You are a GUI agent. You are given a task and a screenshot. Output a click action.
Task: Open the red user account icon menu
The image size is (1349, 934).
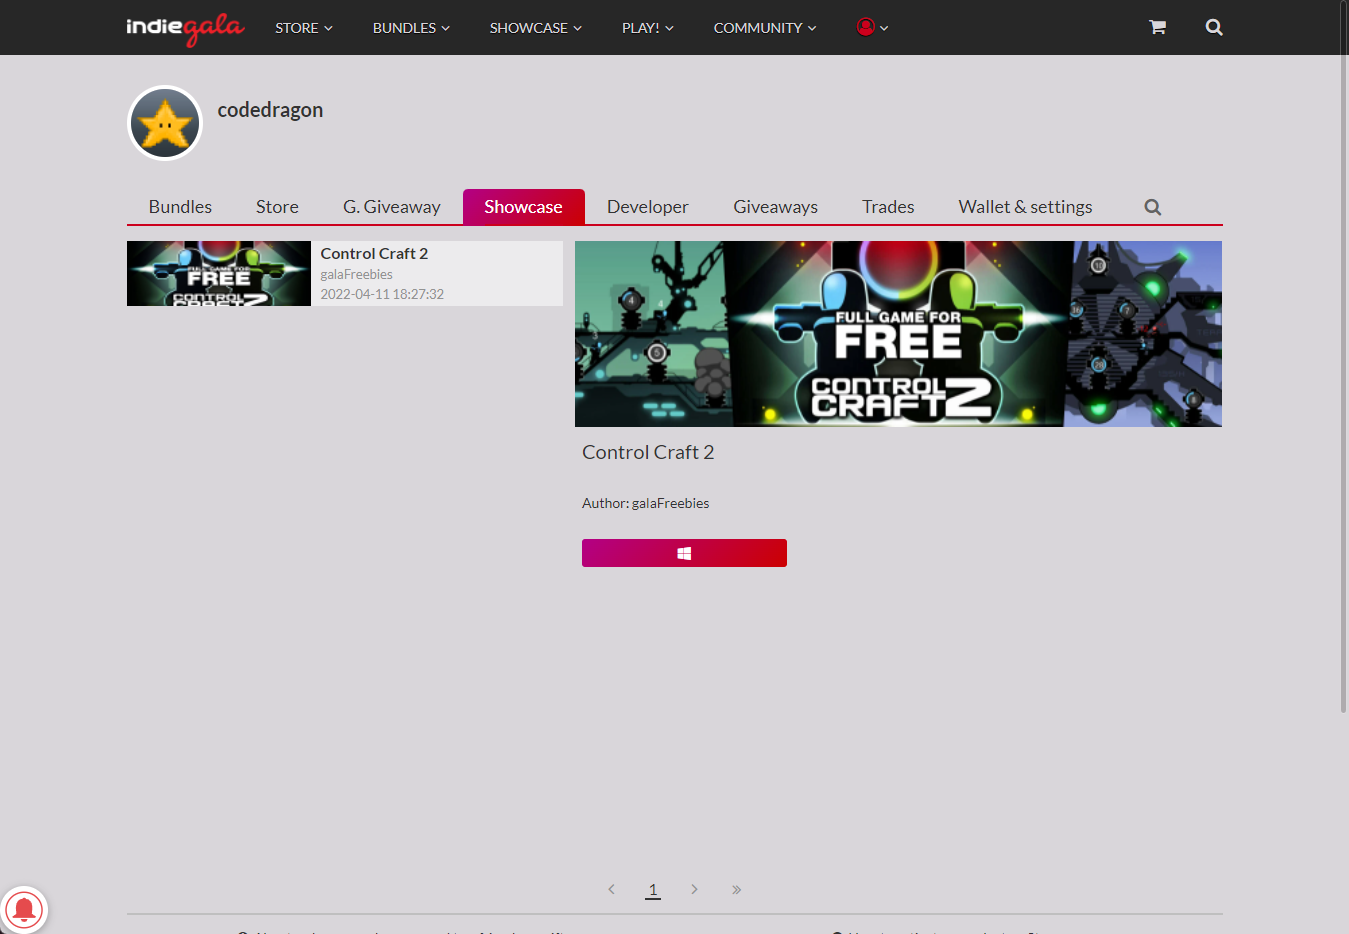coord(872,27)
